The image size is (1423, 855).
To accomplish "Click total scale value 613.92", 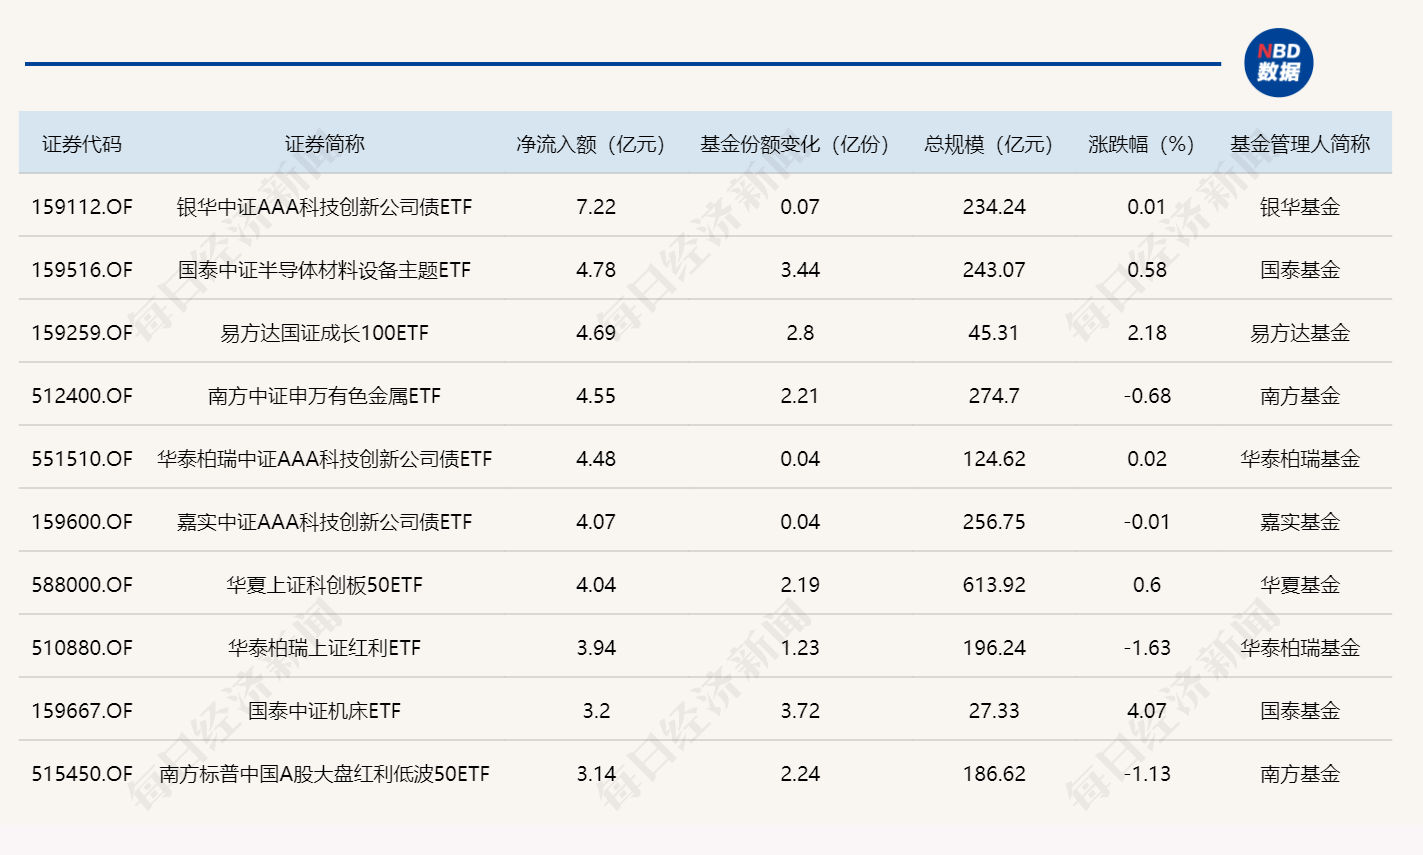I will click(994, 585).
